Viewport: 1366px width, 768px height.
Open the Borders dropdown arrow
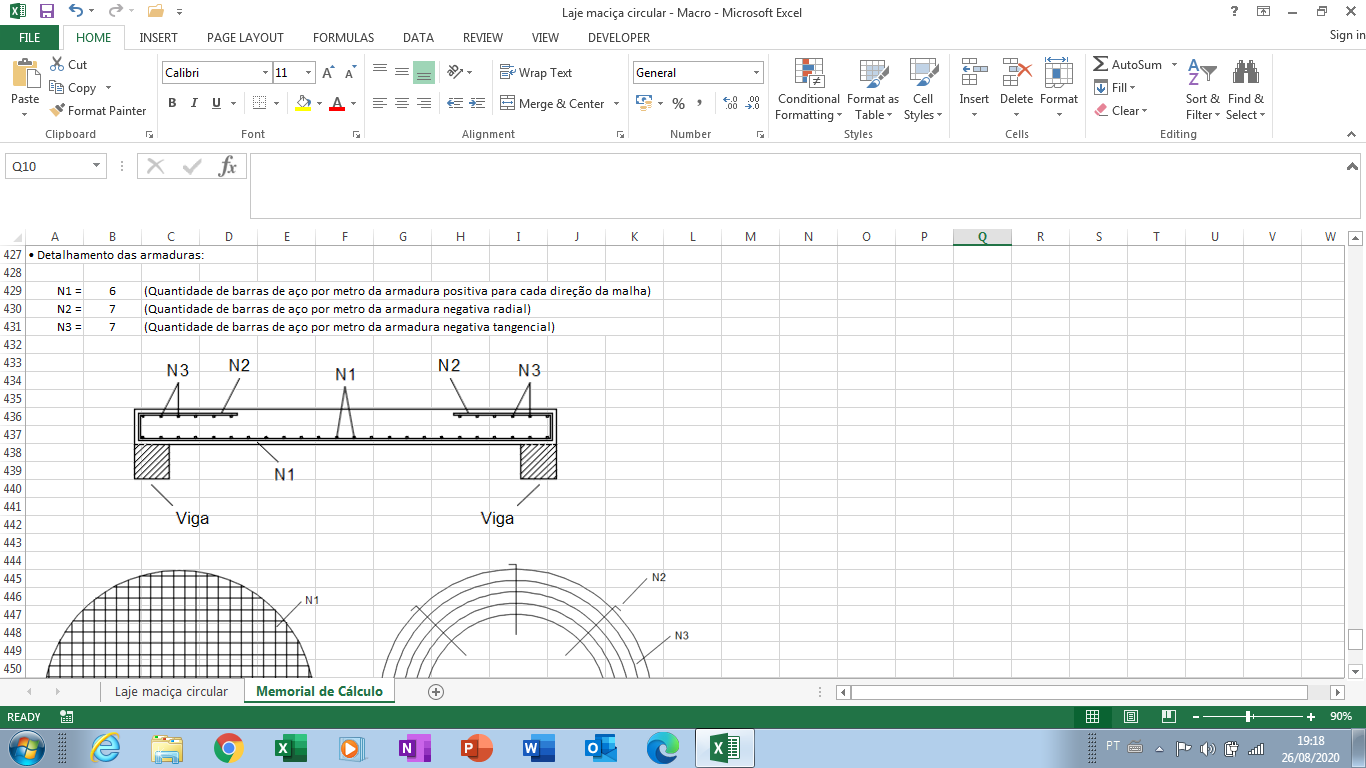click(x=277, y=103)
